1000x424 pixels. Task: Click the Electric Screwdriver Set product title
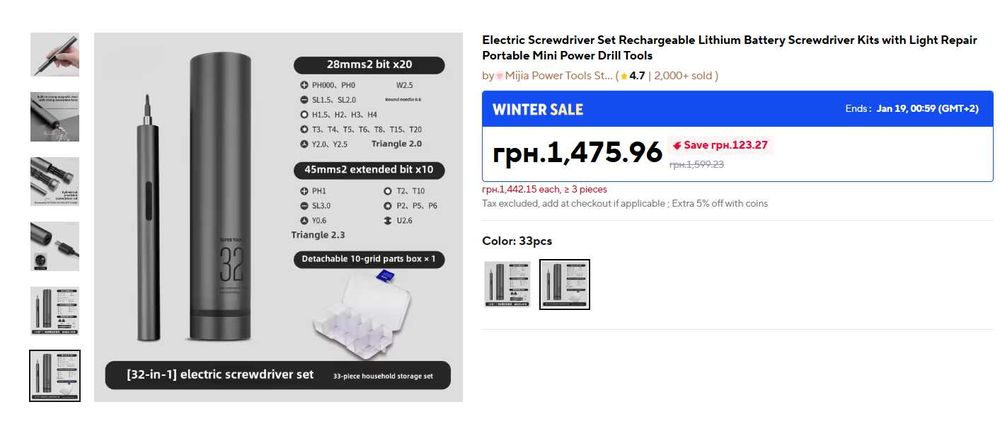pos(730,47)
